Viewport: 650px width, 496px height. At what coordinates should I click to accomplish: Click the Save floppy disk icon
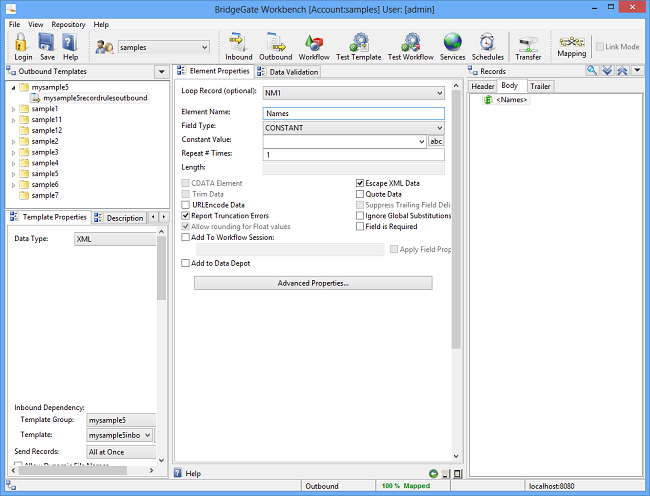point(46,43)
